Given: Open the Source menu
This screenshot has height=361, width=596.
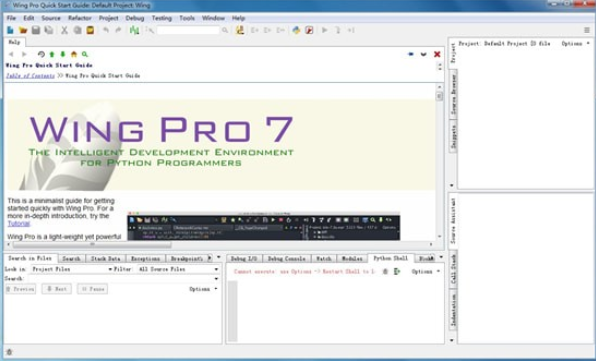Looking at the screenshot, I should (x=51, y=18).
